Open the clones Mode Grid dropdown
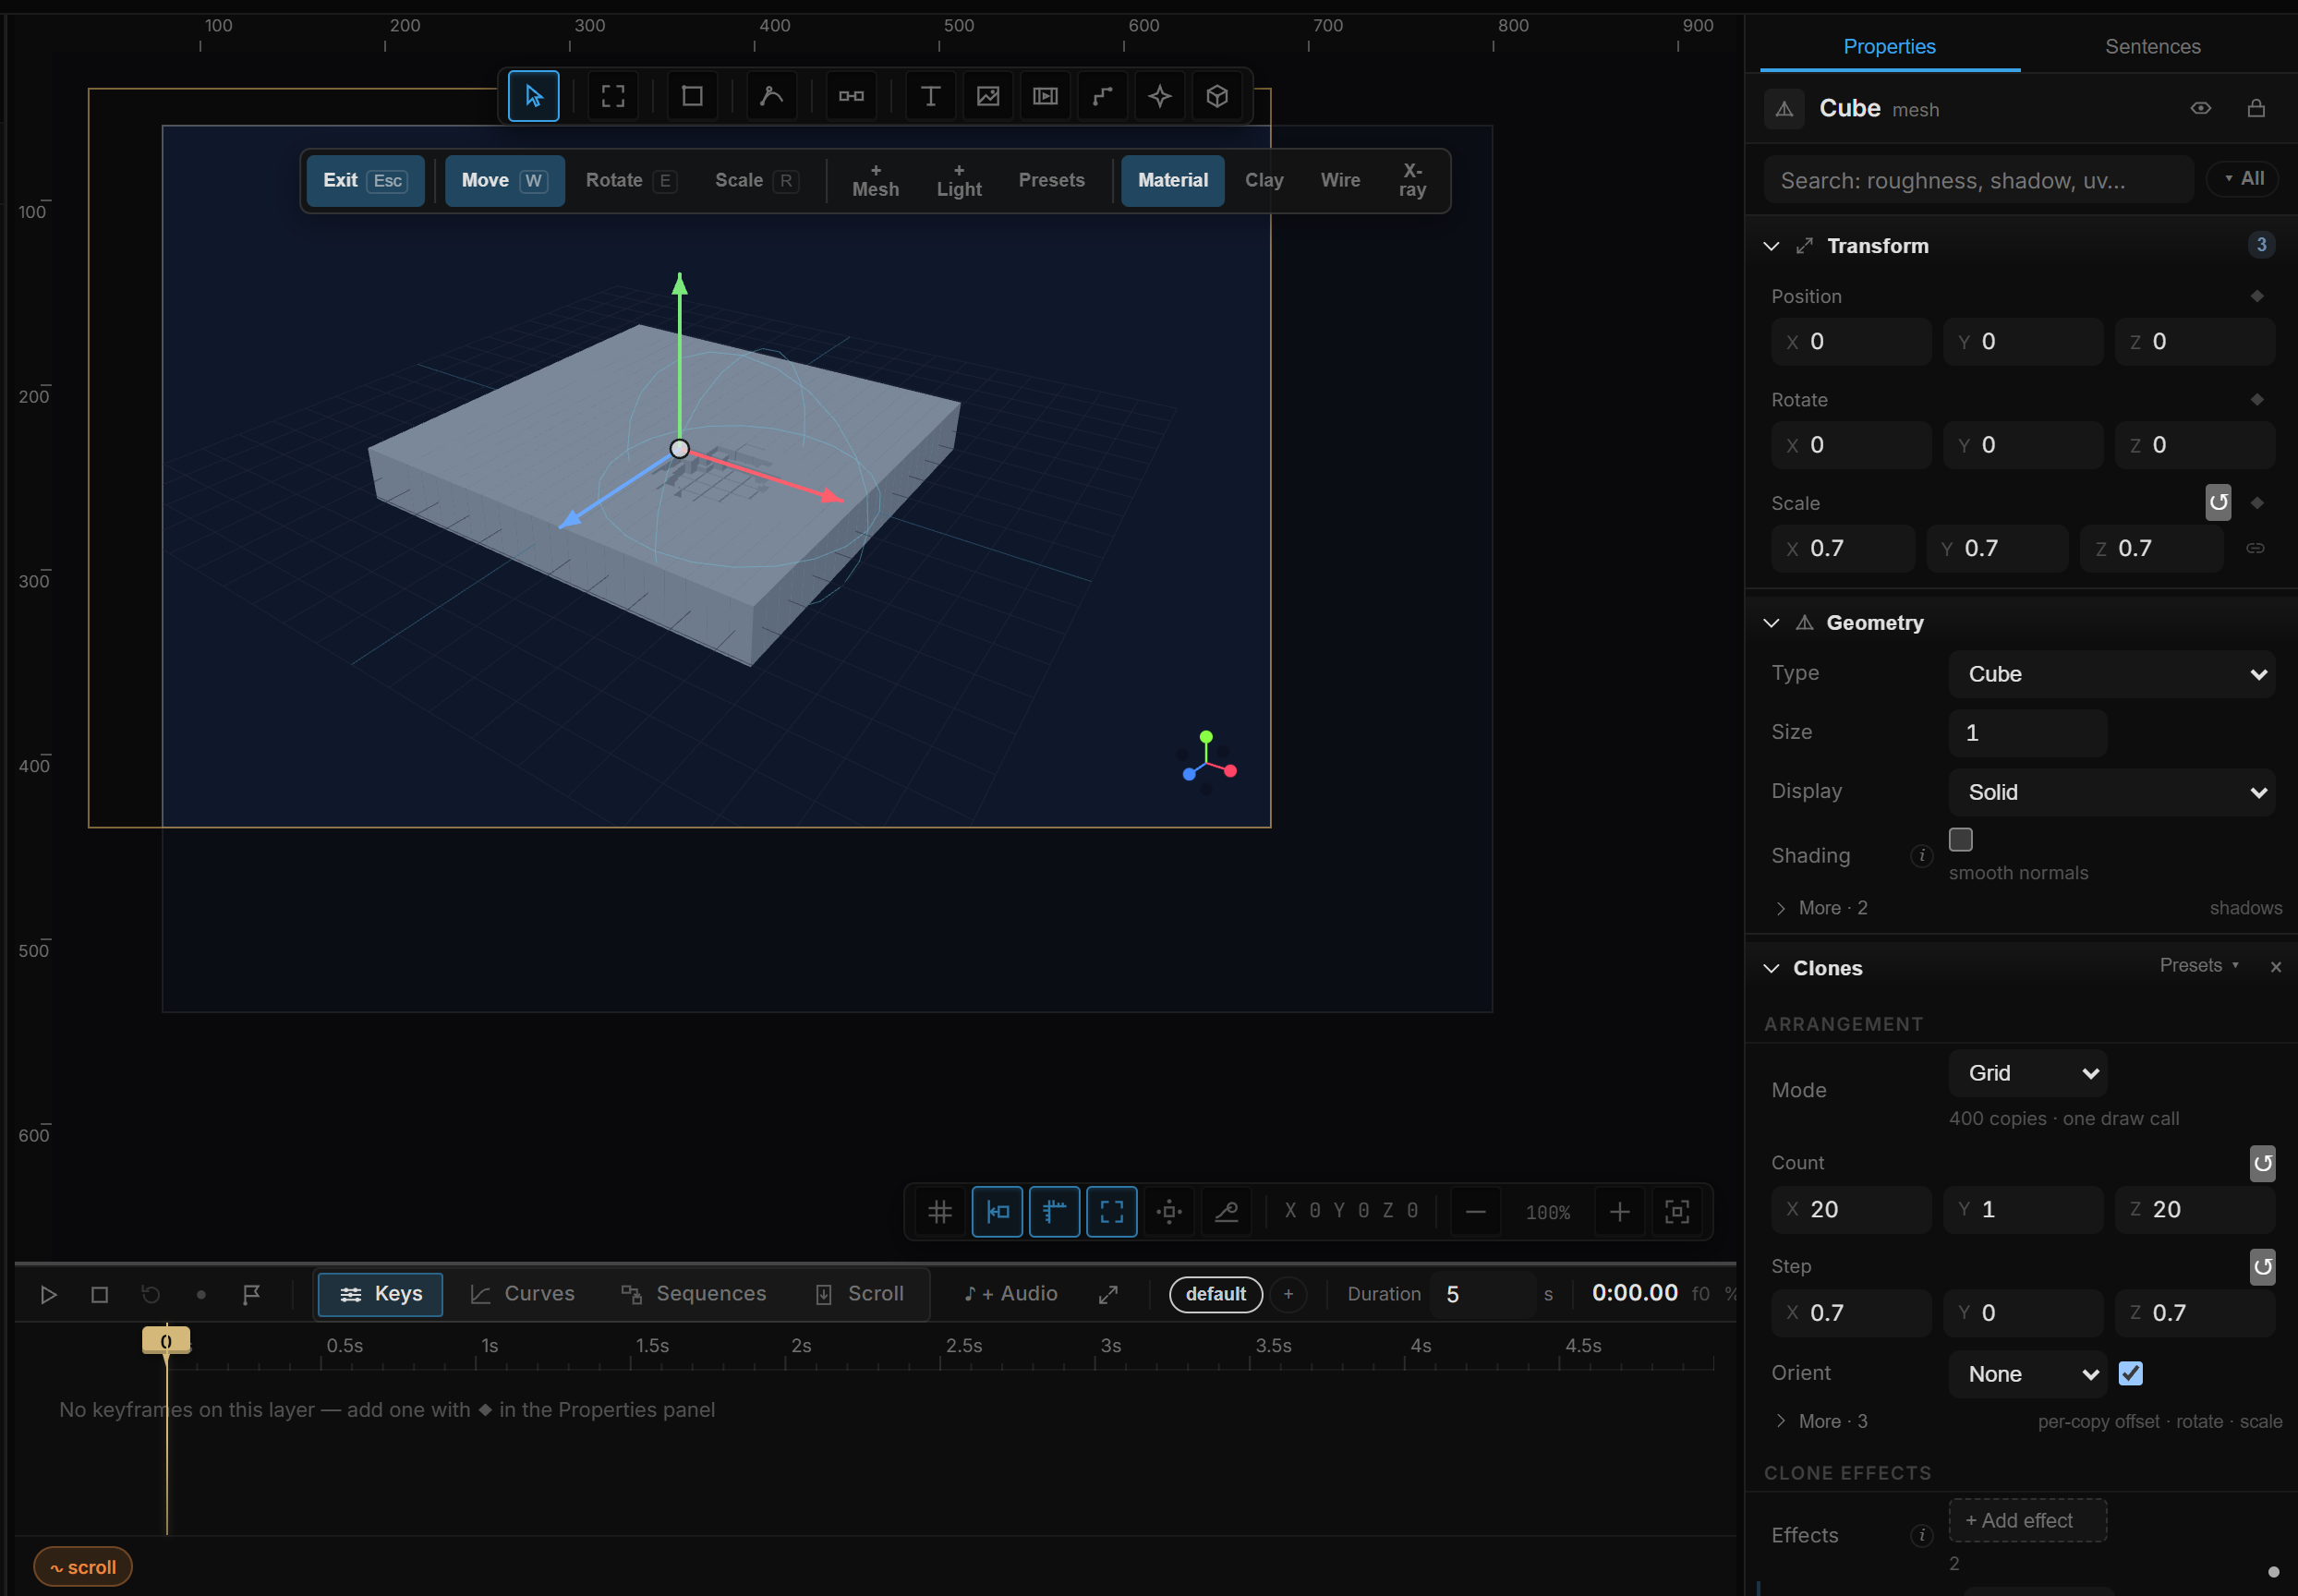This screenshot has height=1596, width=2298. tap(2028, 1073)
